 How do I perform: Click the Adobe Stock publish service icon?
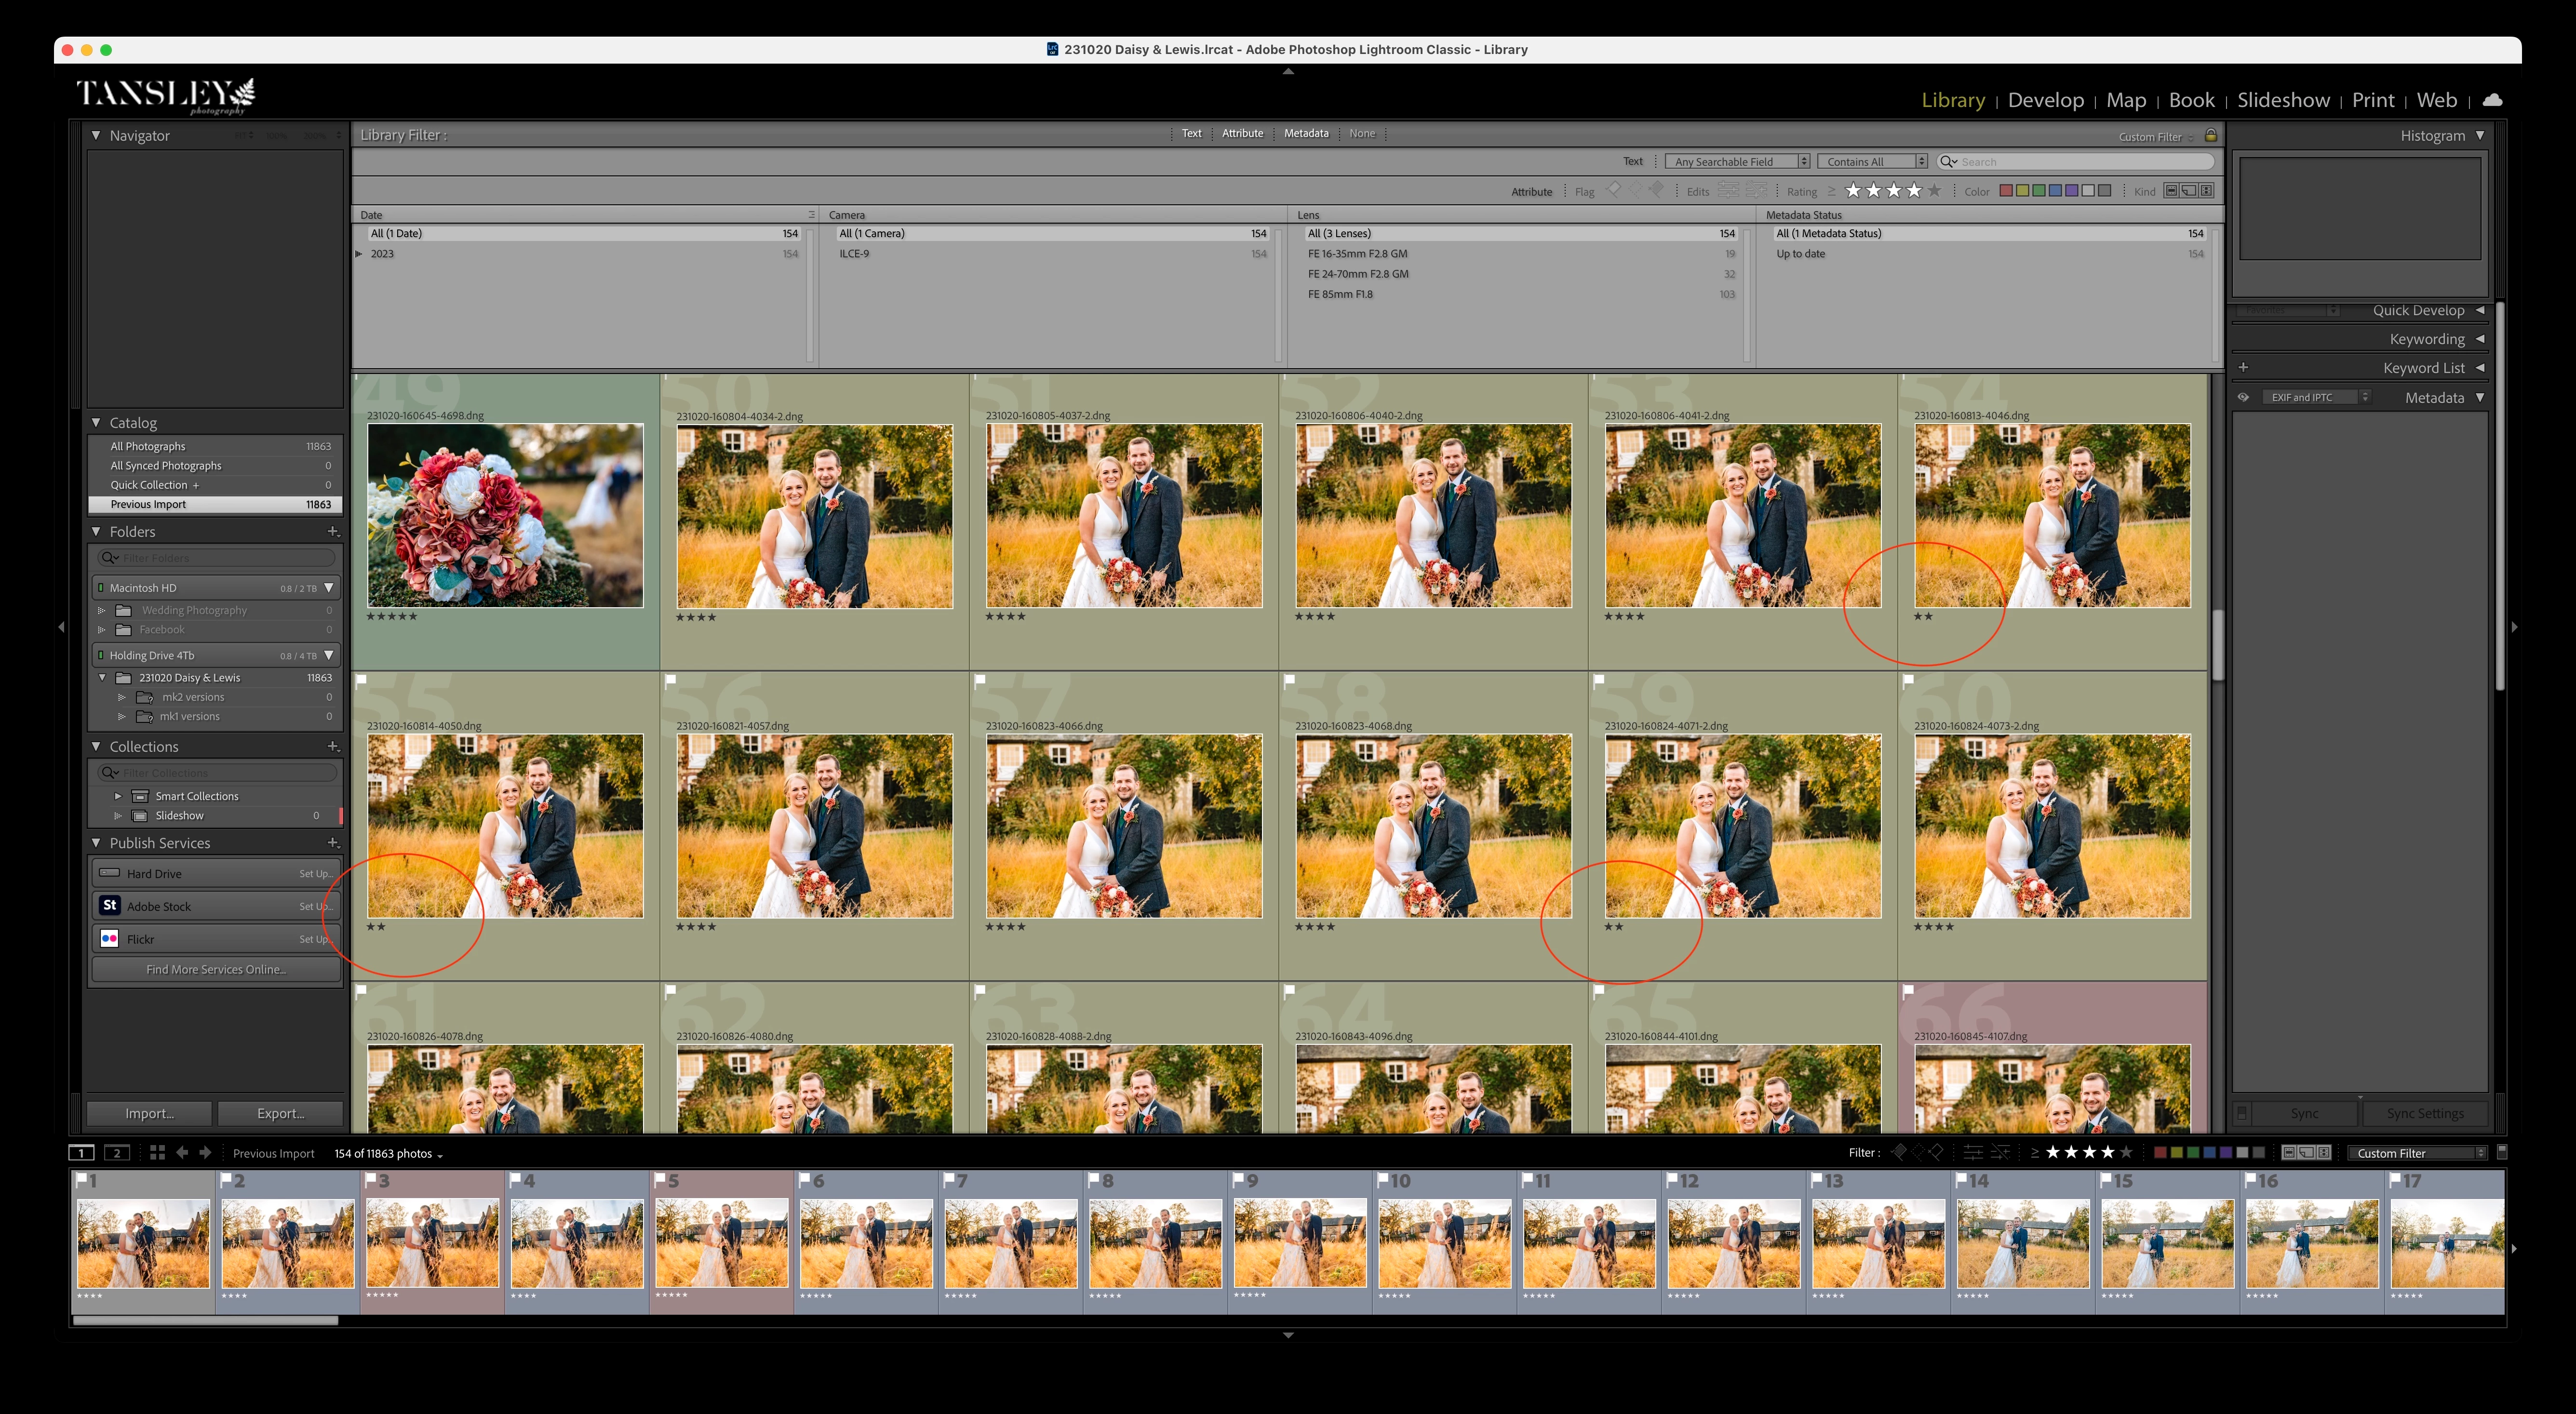click(x=110, y=906)
